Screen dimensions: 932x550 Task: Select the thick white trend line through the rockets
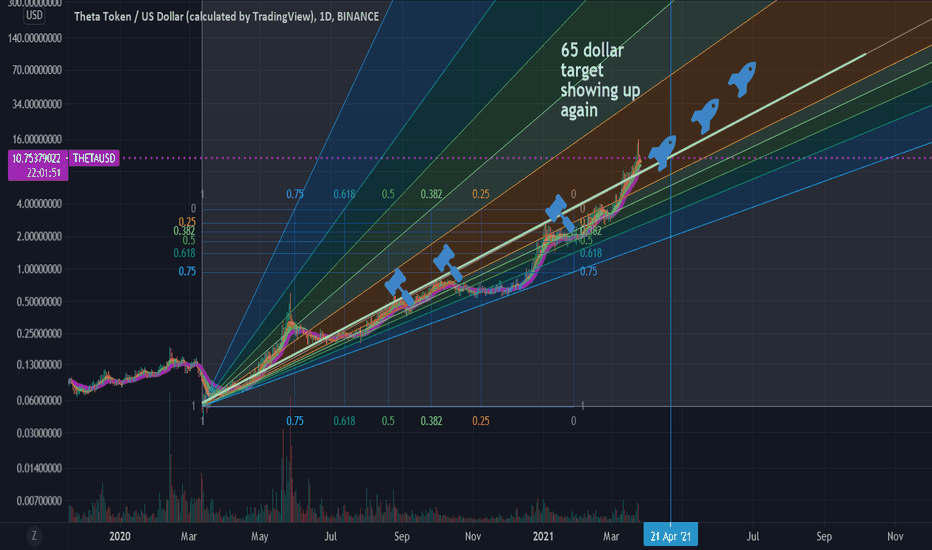(x=535, y=229)
